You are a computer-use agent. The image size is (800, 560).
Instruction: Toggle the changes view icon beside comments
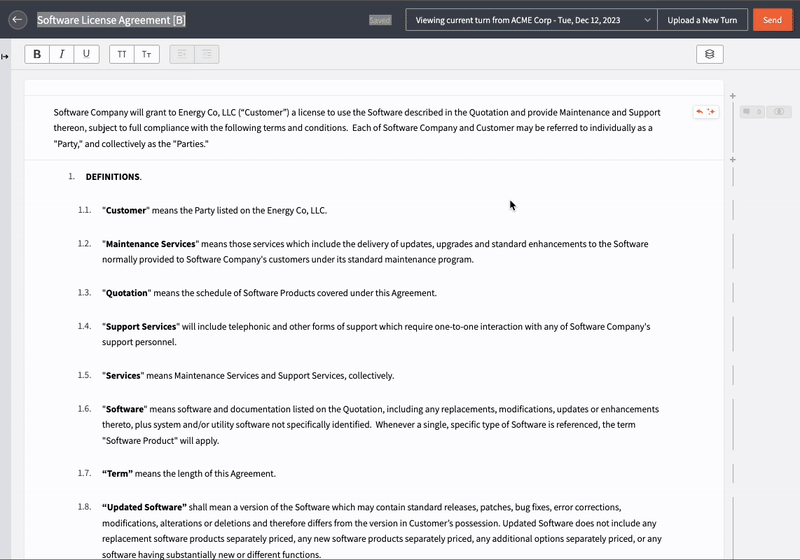[x=779, y=112]
